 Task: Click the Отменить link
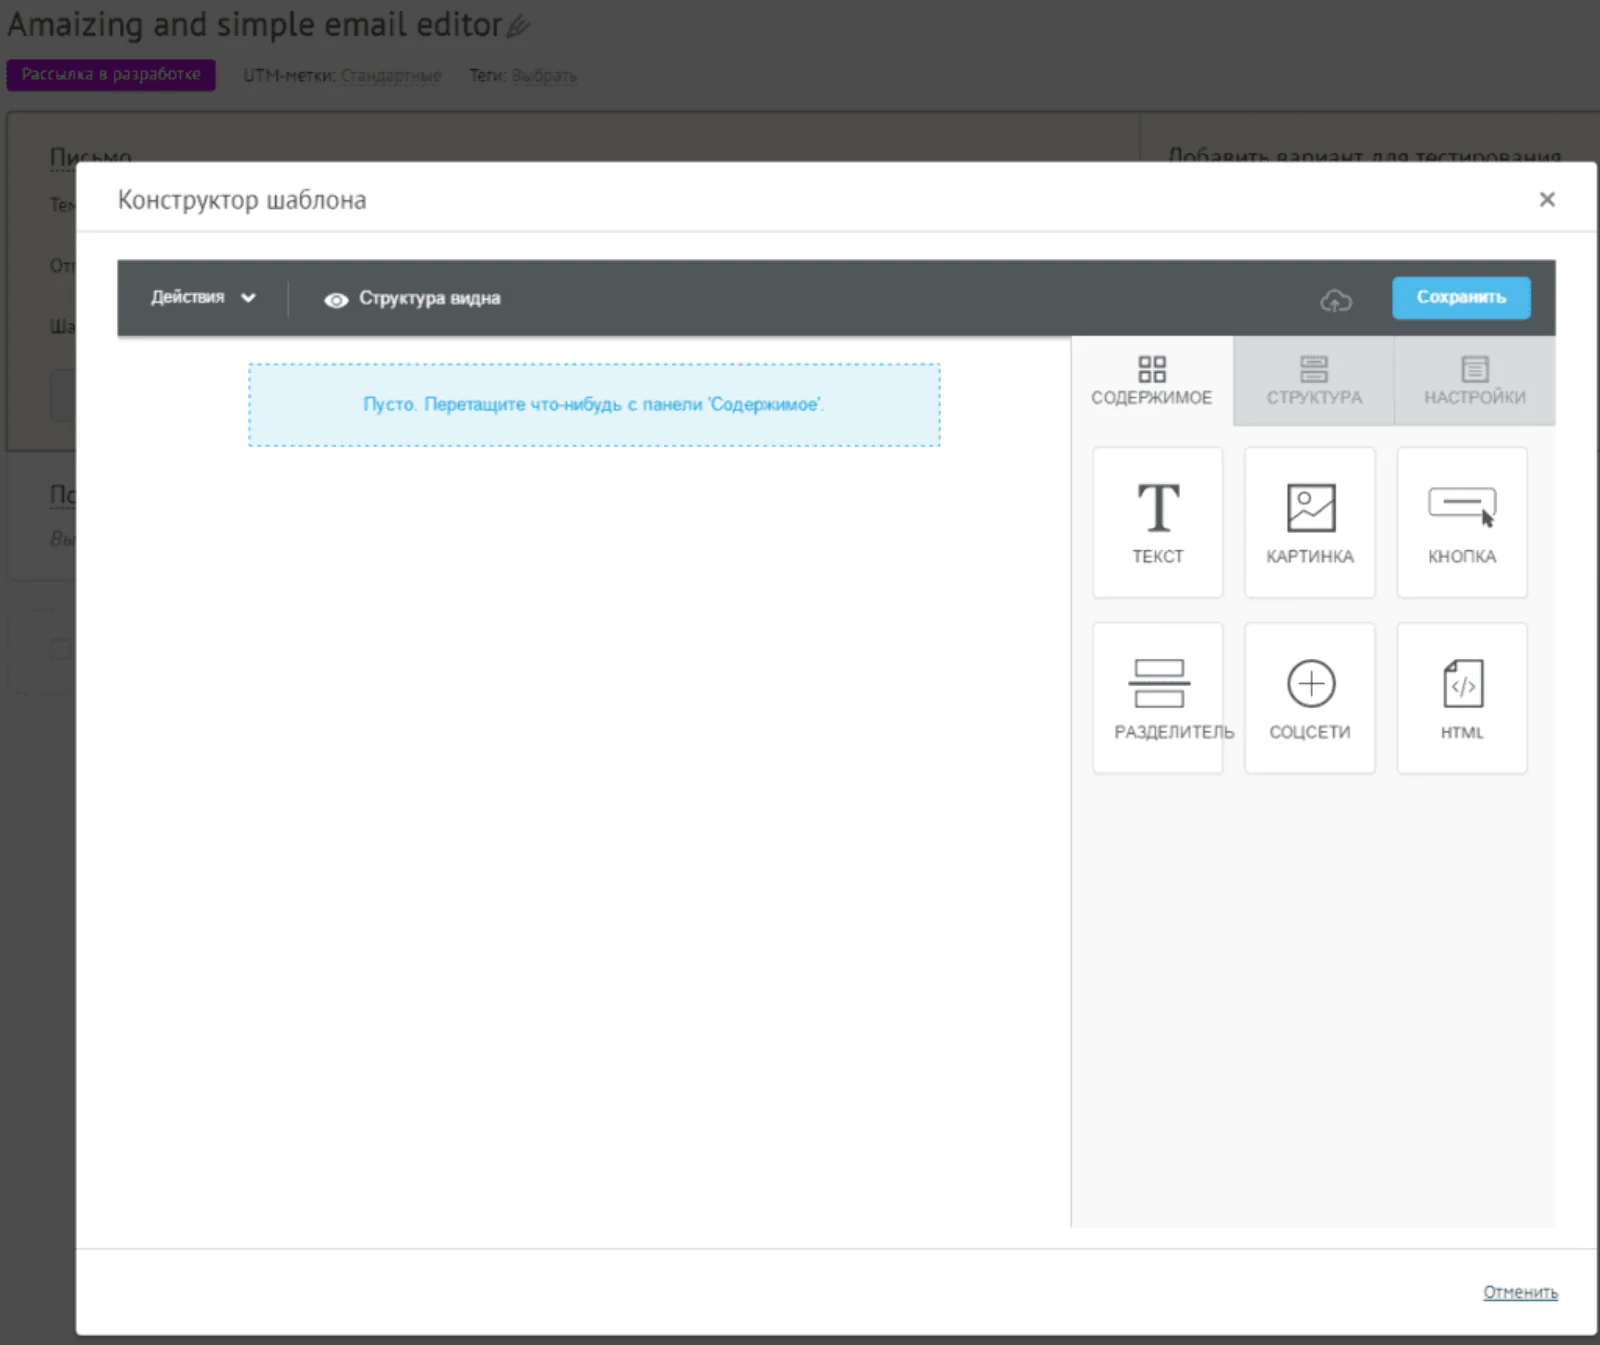[x=1519, y=1292]
